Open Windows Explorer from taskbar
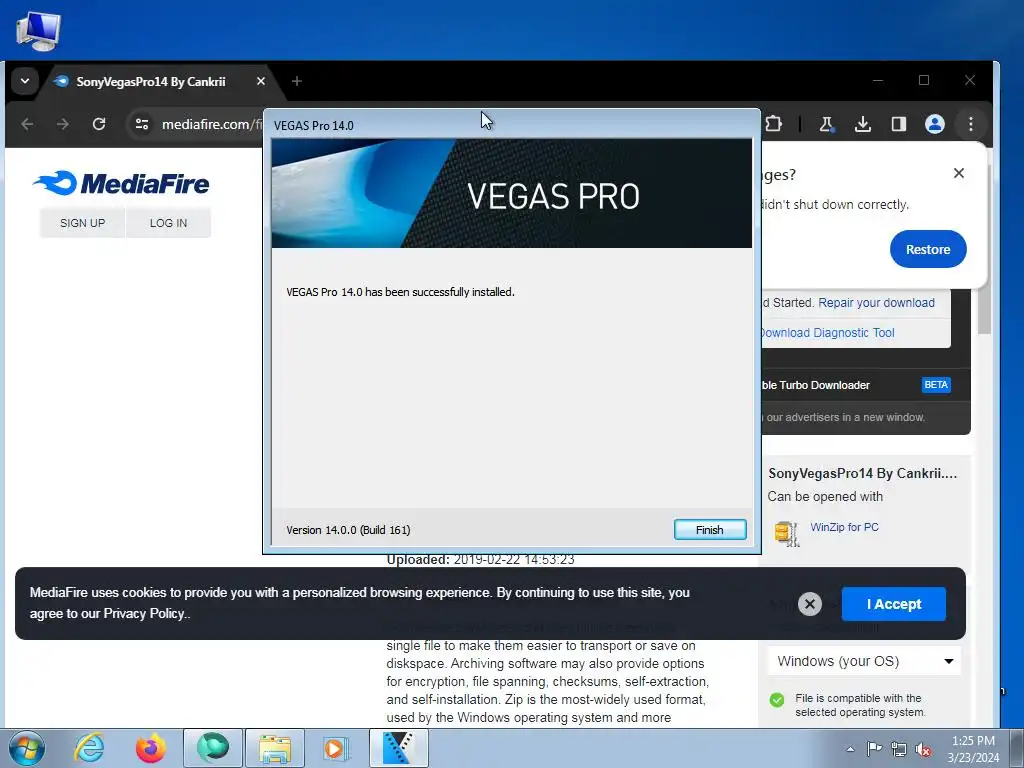Image resolution: width=1024 pixels, height=768 pixels. [275, 748]
